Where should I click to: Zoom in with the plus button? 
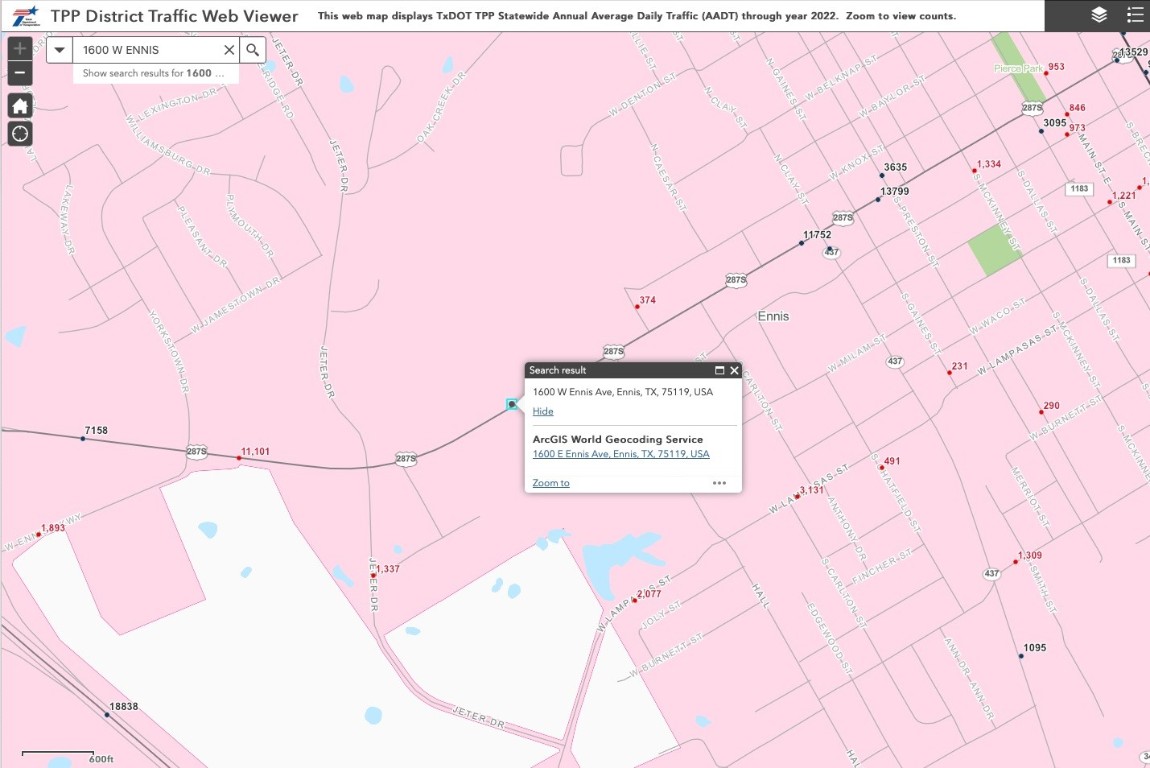pyautogui.click(x=20, y=48)
